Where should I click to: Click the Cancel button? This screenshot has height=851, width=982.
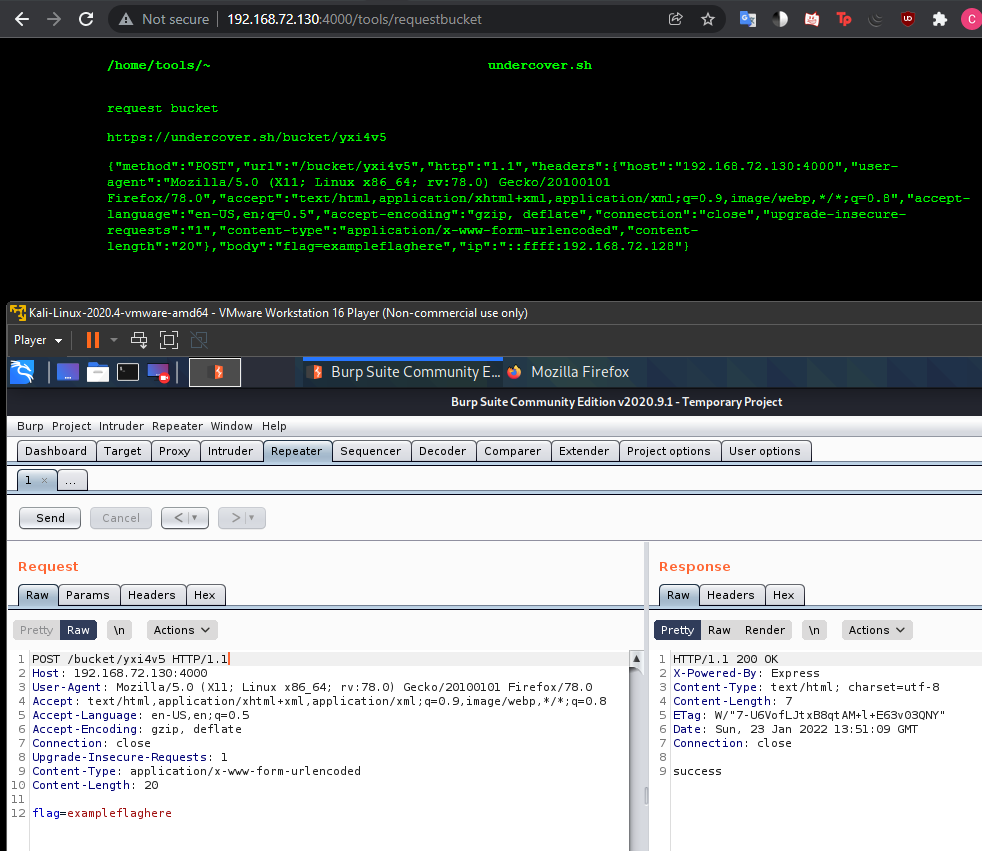[121, 518]
